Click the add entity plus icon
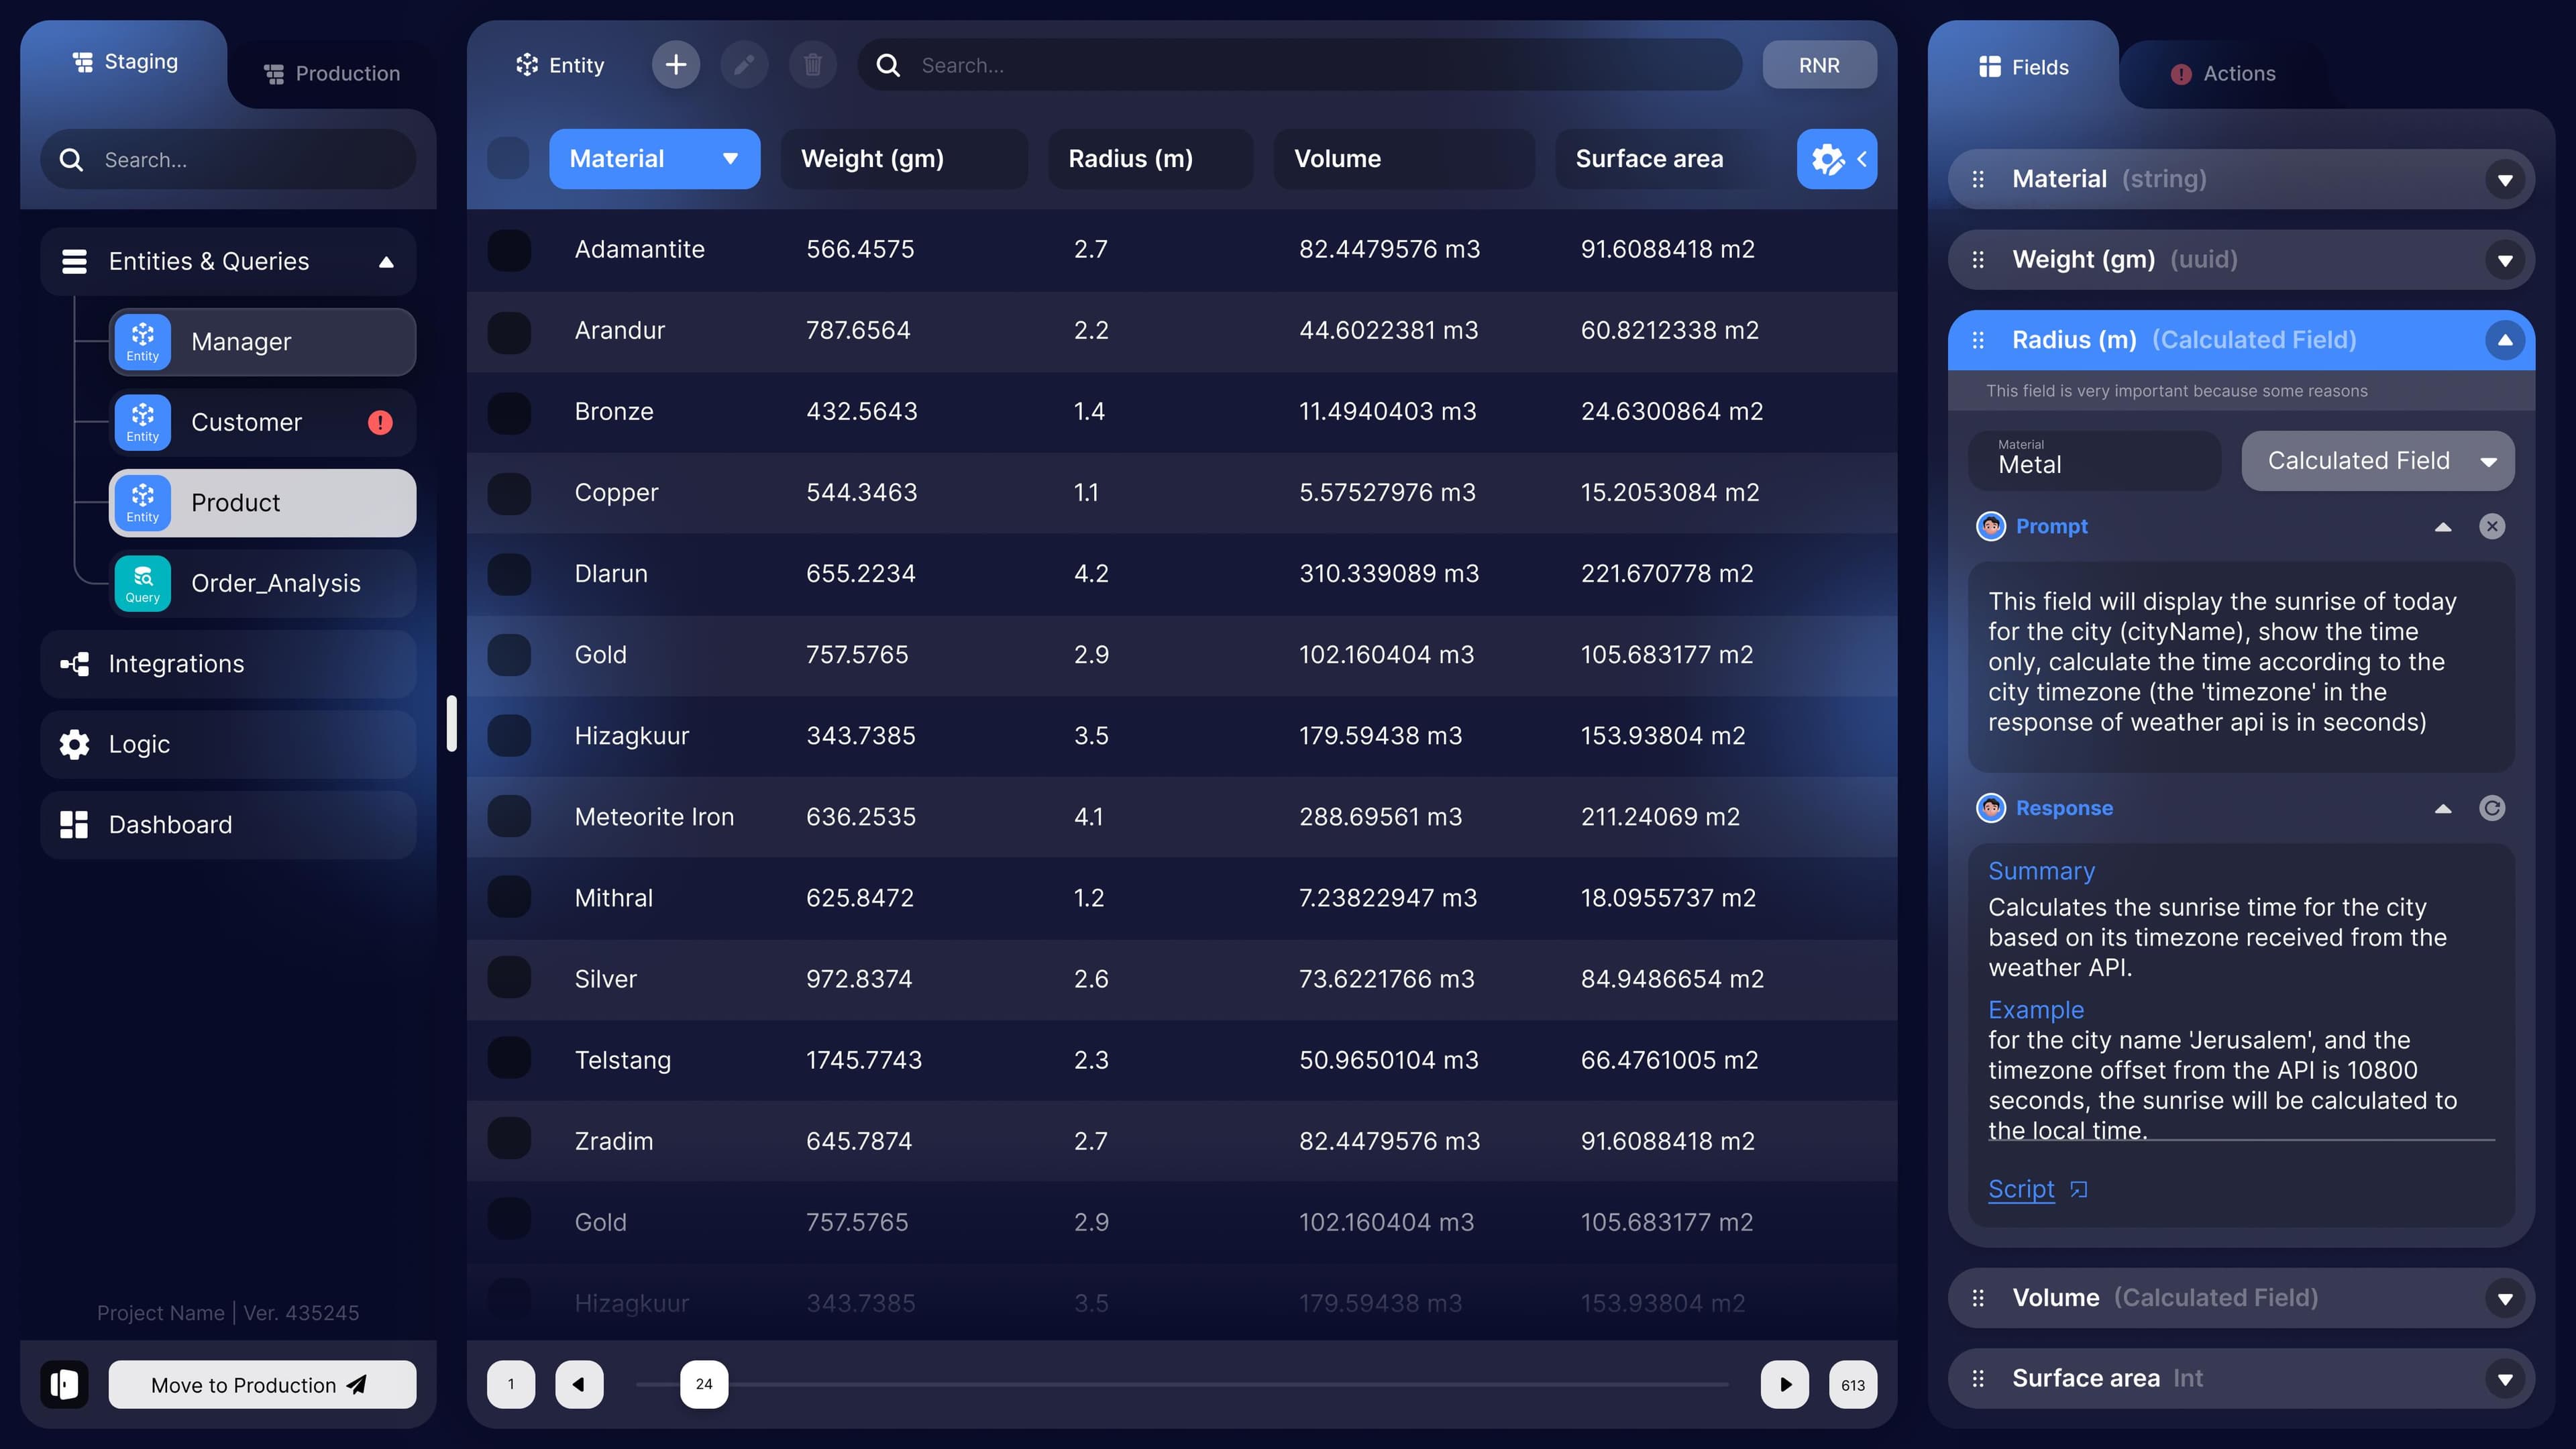The height and width of the screenshot is (1449, 2576). (x=676, y=65)
